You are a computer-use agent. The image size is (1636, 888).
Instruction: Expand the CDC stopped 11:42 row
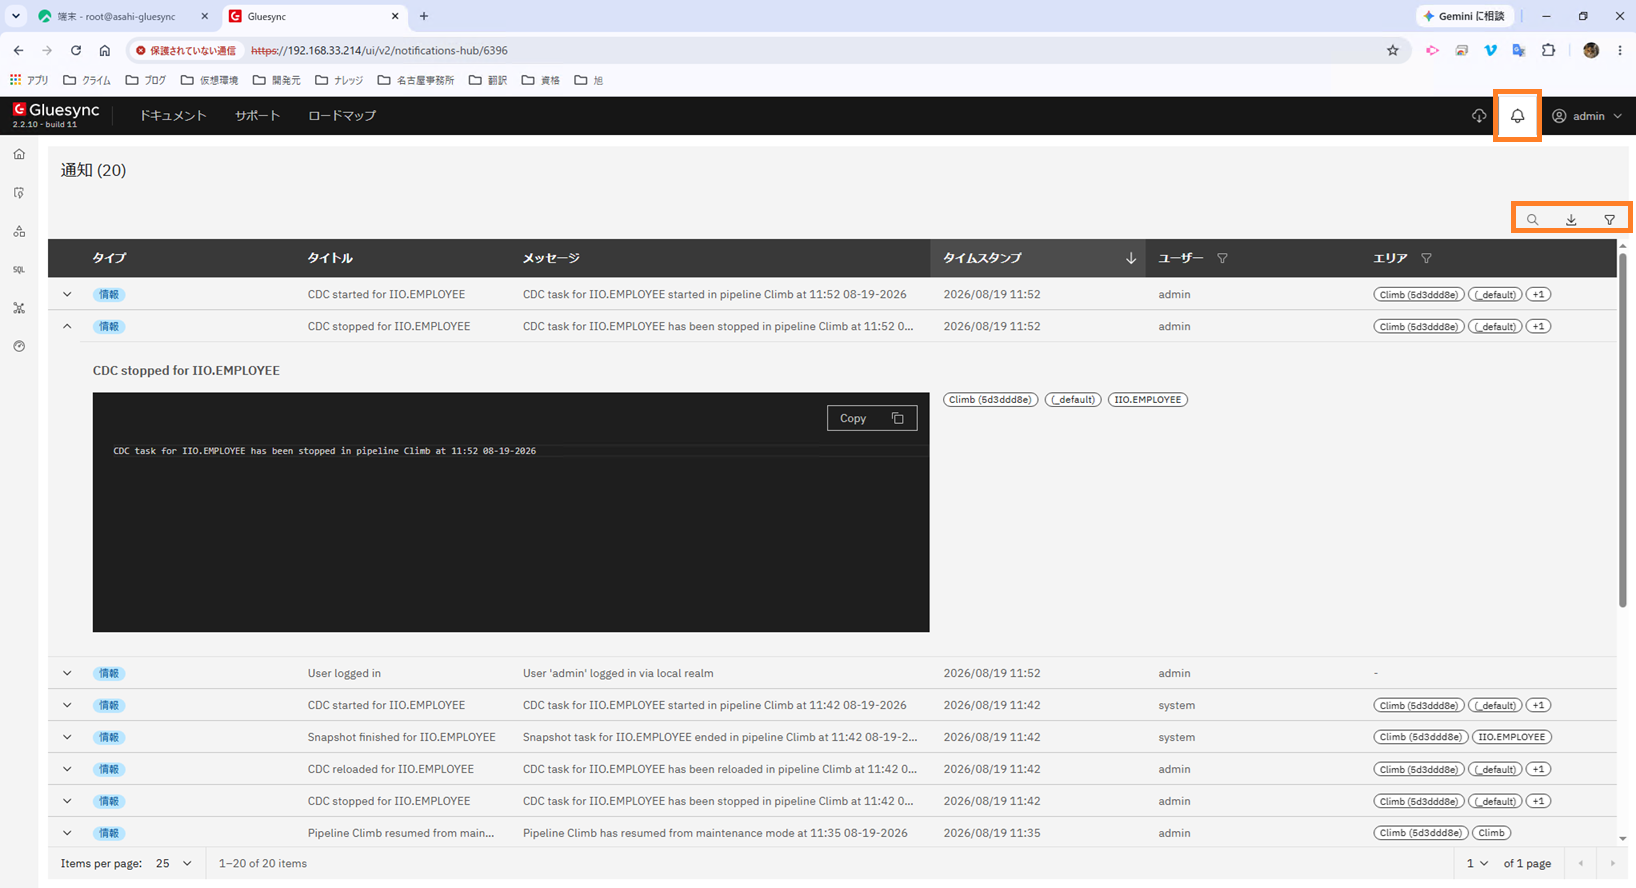tap(67, 801)
